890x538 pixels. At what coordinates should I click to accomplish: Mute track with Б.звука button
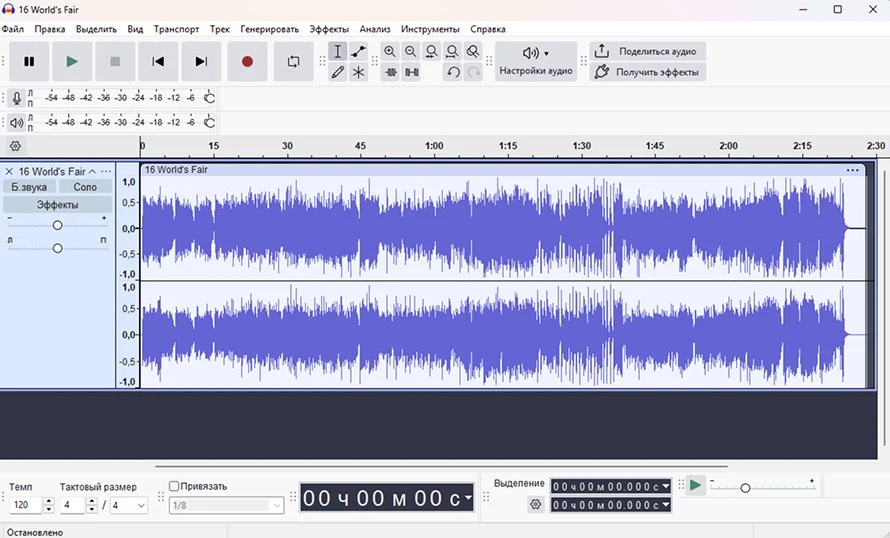click(29, 187)
